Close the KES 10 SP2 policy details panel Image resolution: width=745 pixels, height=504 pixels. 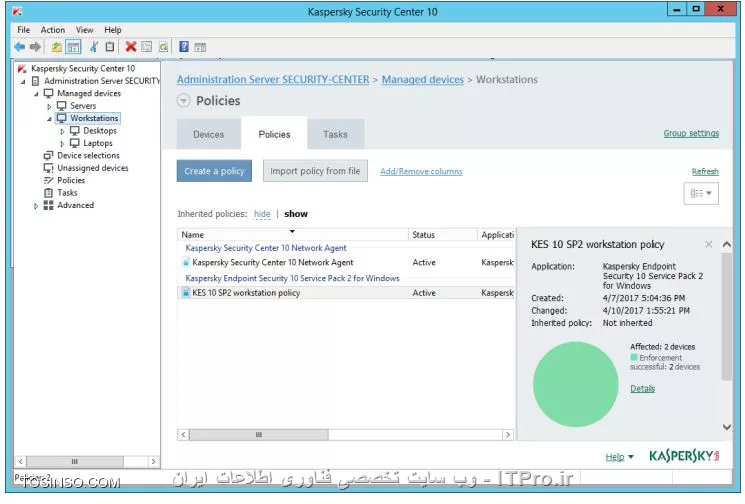[708, 244]
